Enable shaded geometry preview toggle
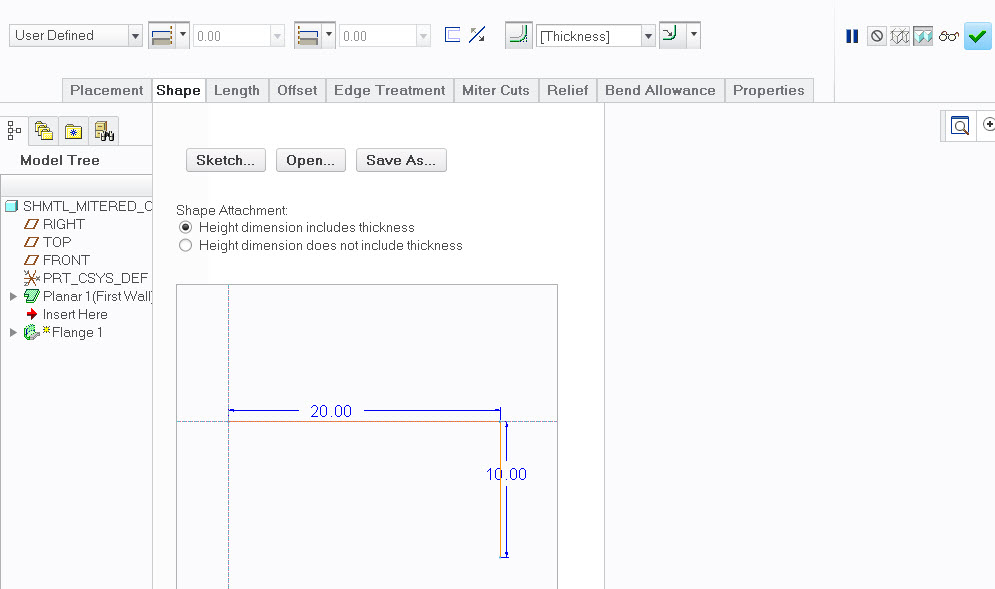 click(922, 36)
